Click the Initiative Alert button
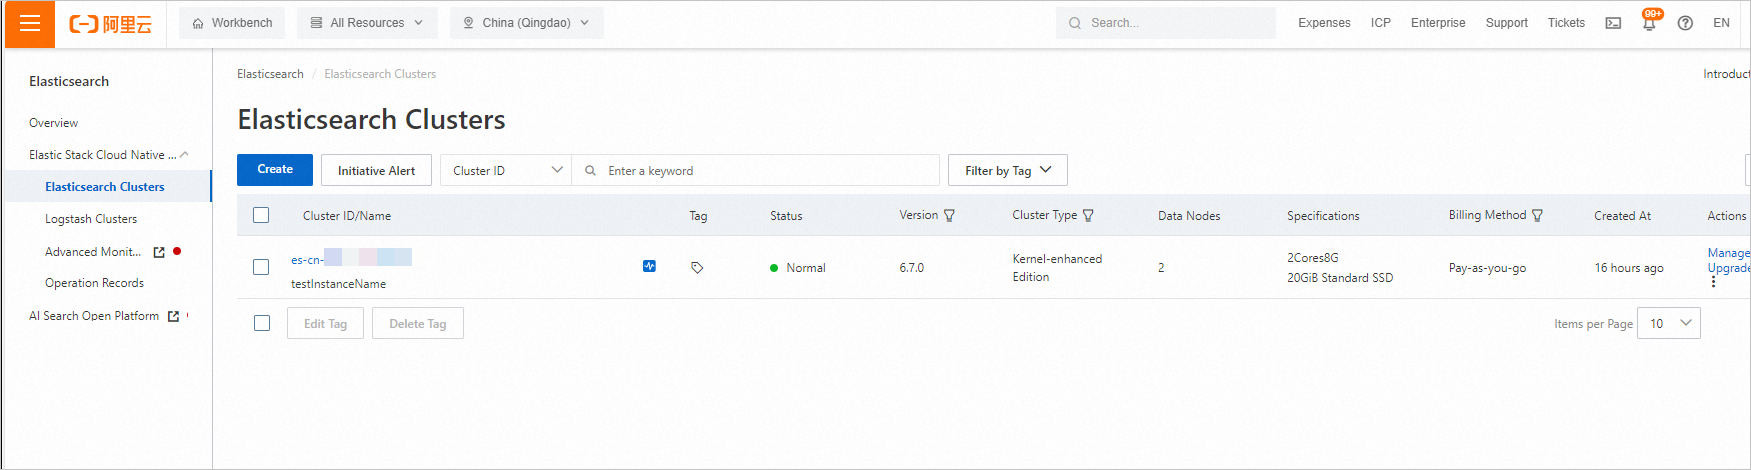This screenshot has width=1751, height=470. click(x=376, y=170)
